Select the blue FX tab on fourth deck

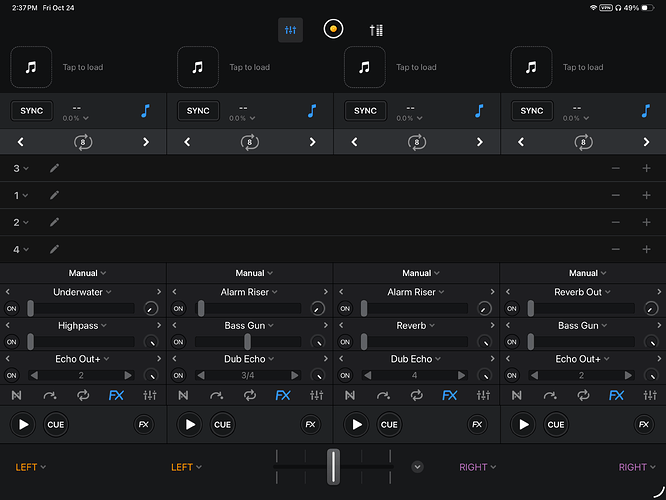[616, 396]
